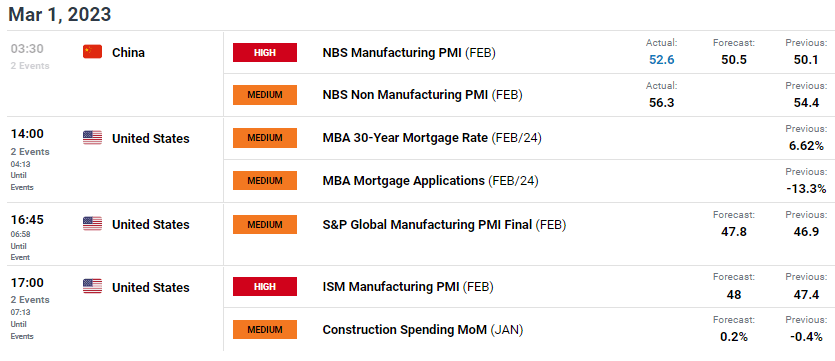Select MEDIUM badge for NBS Non Manufacturing PMI
The width and height of the screenshot is (835, 361).
pyautogui.click(x=265, y=95)
